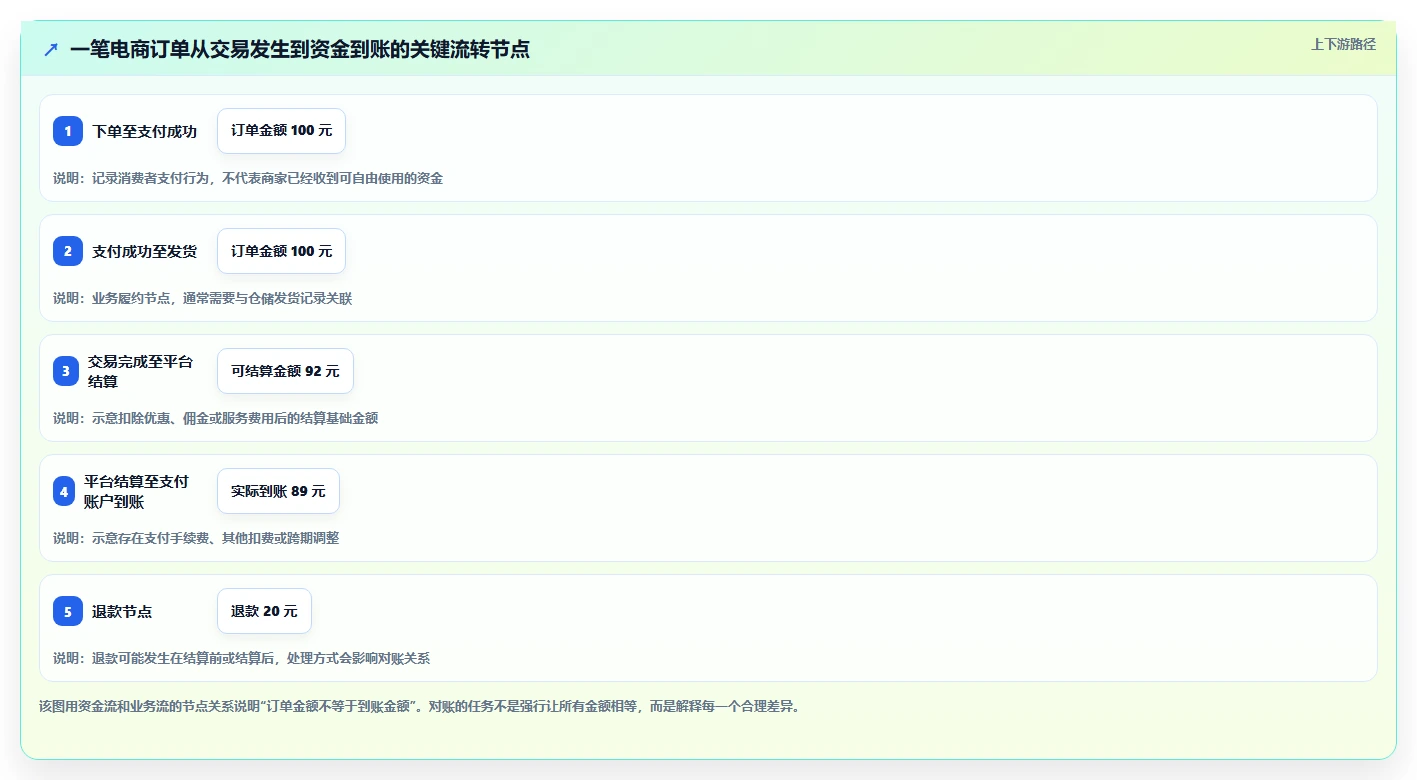
Task: Click the 上下游路径 label
Action: [1343, 44]
